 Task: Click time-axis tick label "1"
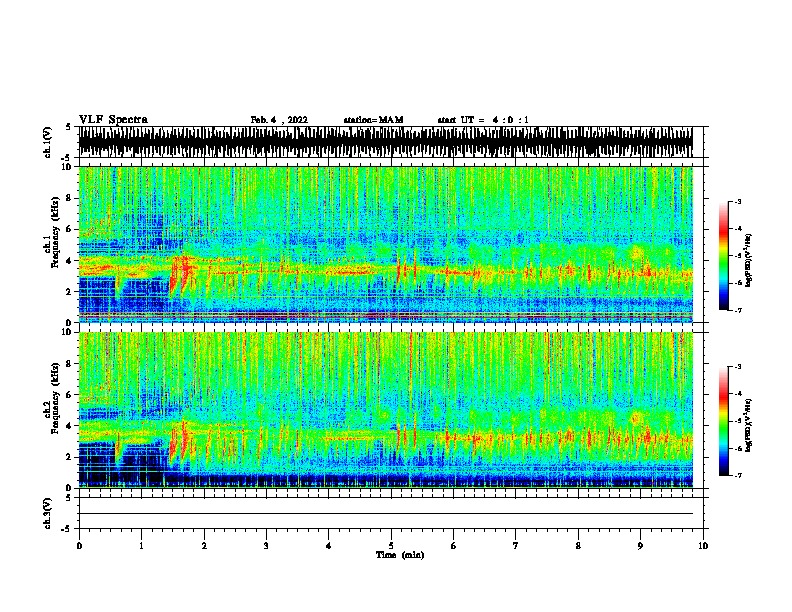[141, 546]
